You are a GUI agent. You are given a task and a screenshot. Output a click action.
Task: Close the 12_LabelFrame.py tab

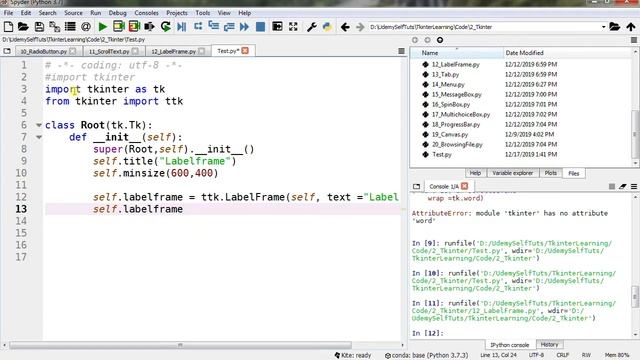tap(201, 51)
